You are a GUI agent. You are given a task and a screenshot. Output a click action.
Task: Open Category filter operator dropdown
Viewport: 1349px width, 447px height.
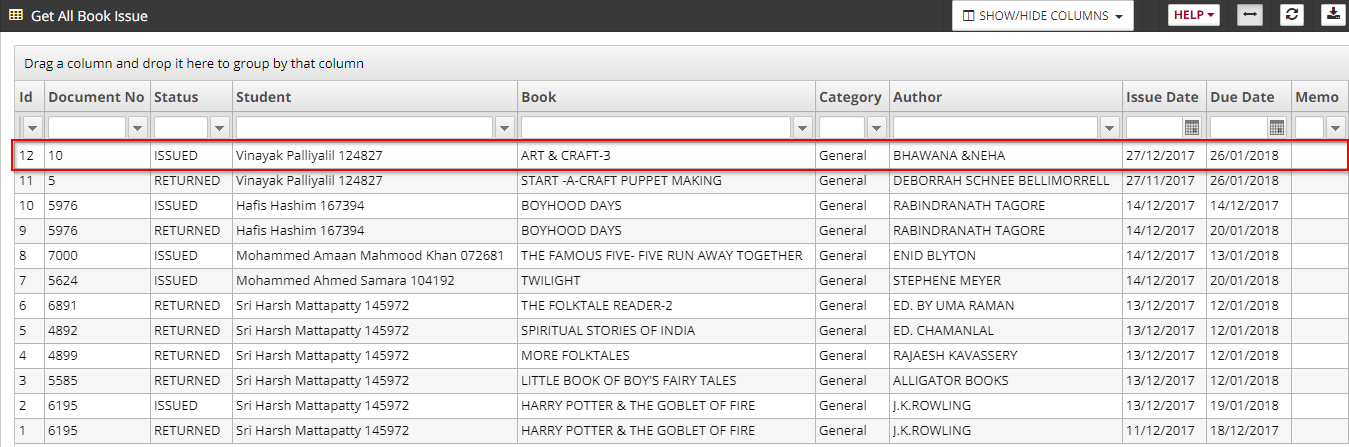(877, 128)
